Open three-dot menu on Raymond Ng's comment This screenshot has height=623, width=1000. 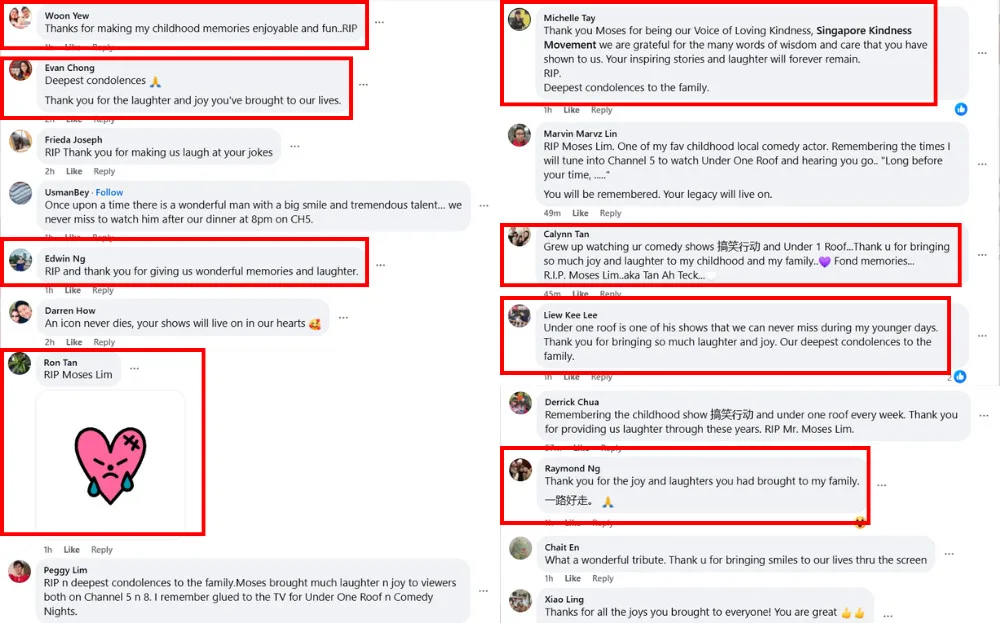[881, 485]
